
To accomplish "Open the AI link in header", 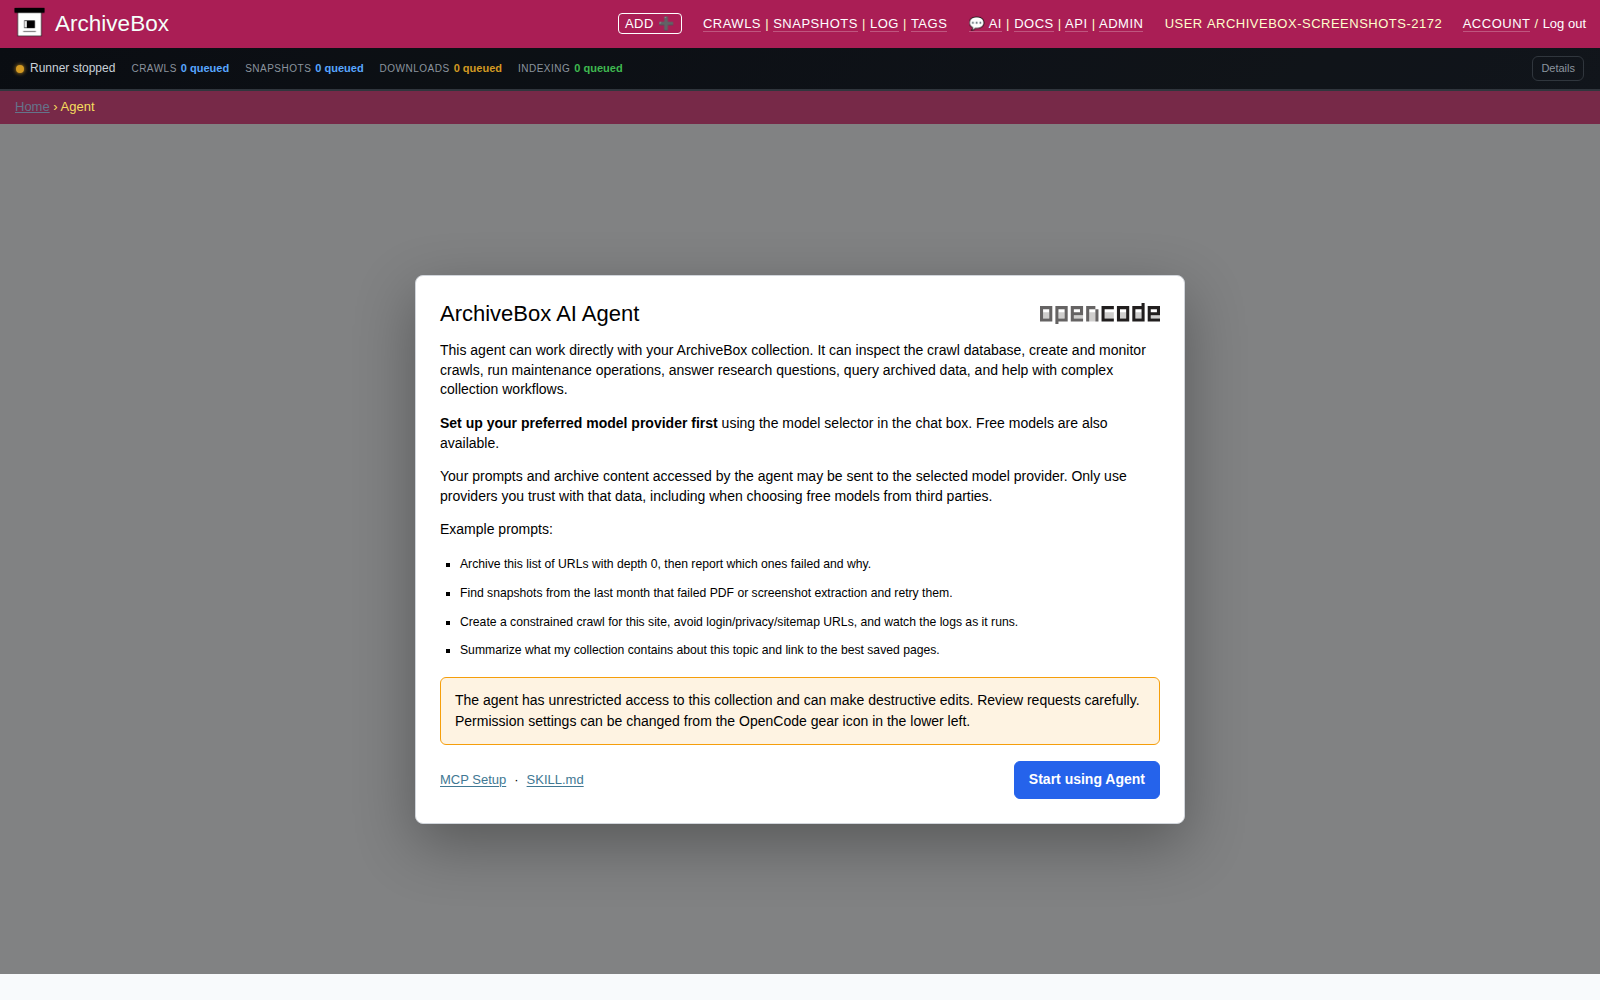I will click(995, 24).
